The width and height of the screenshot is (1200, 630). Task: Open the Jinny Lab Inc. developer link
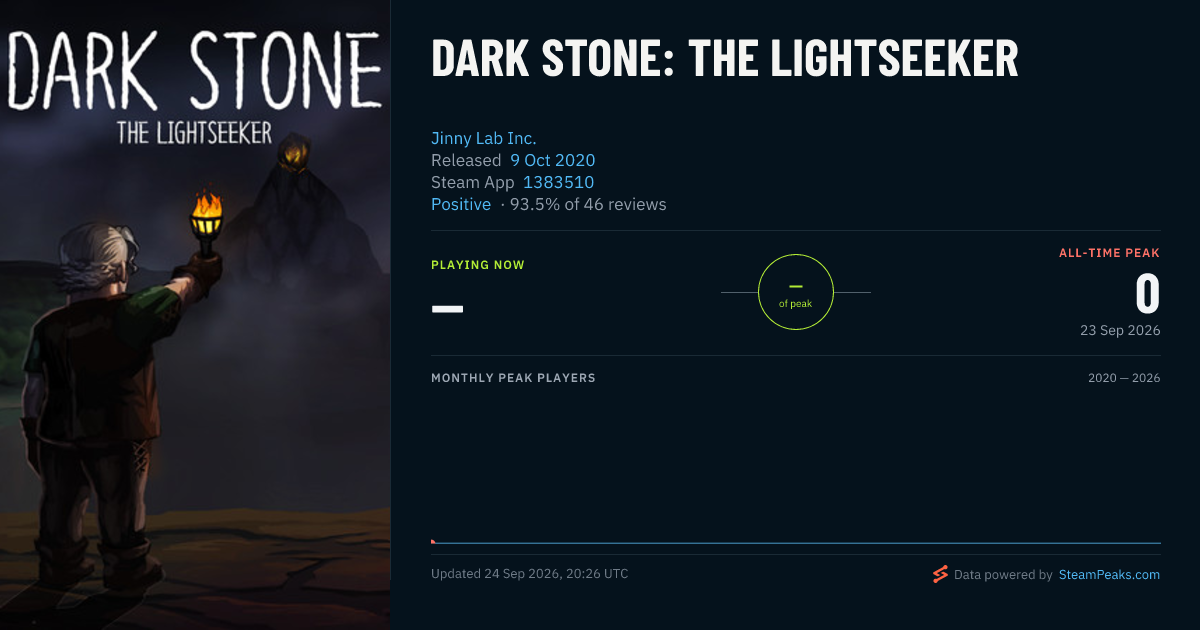484,138
